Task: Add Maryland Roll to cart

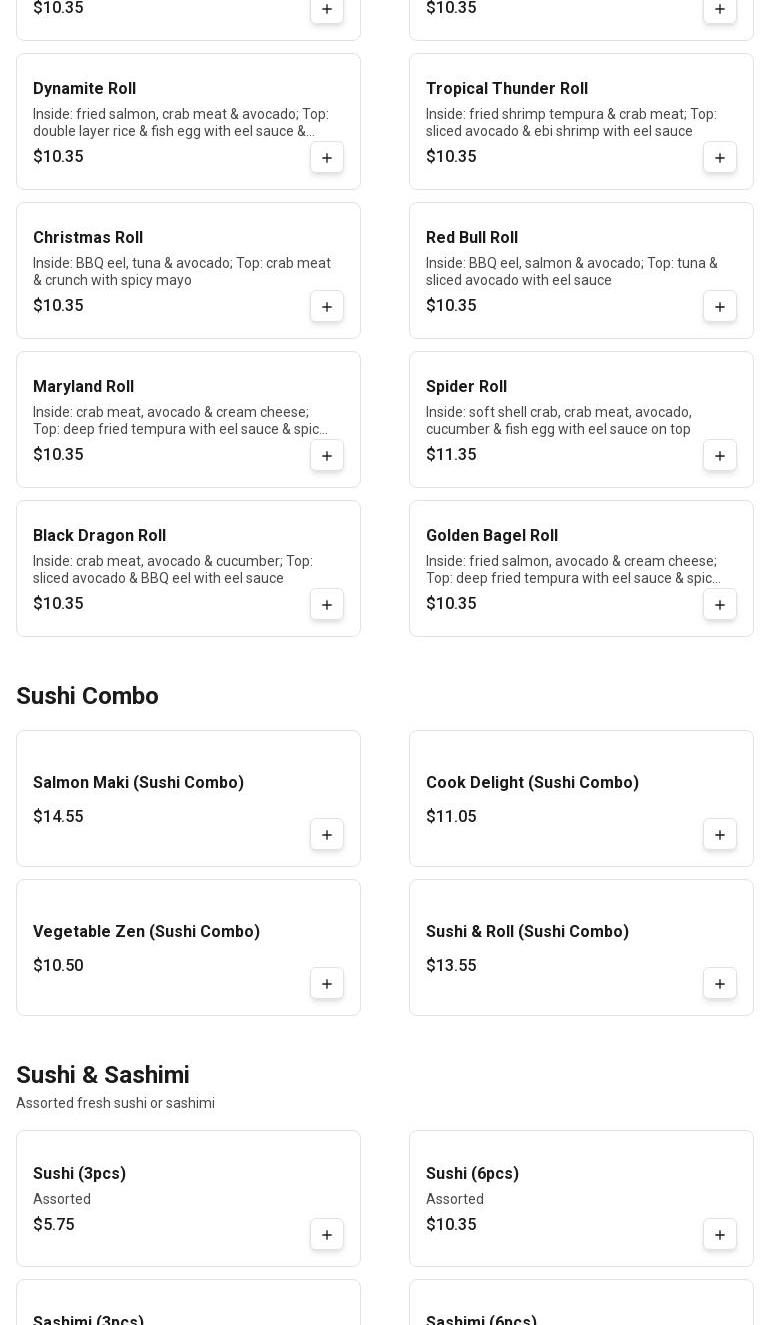Action: [x=327, y=456]
